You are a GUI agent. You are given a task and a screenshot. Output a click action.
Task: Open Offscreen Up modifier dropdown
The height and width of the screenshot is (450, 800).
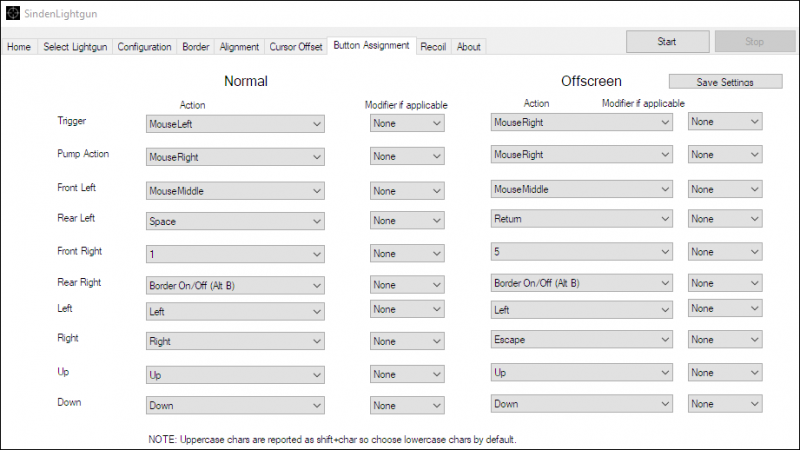click(725, 372)
